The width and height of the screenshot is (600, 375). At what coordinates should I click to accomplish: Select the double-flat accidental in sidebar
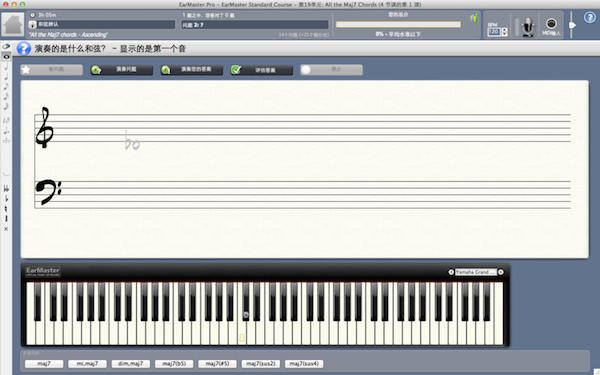click(x=6, y=189)
